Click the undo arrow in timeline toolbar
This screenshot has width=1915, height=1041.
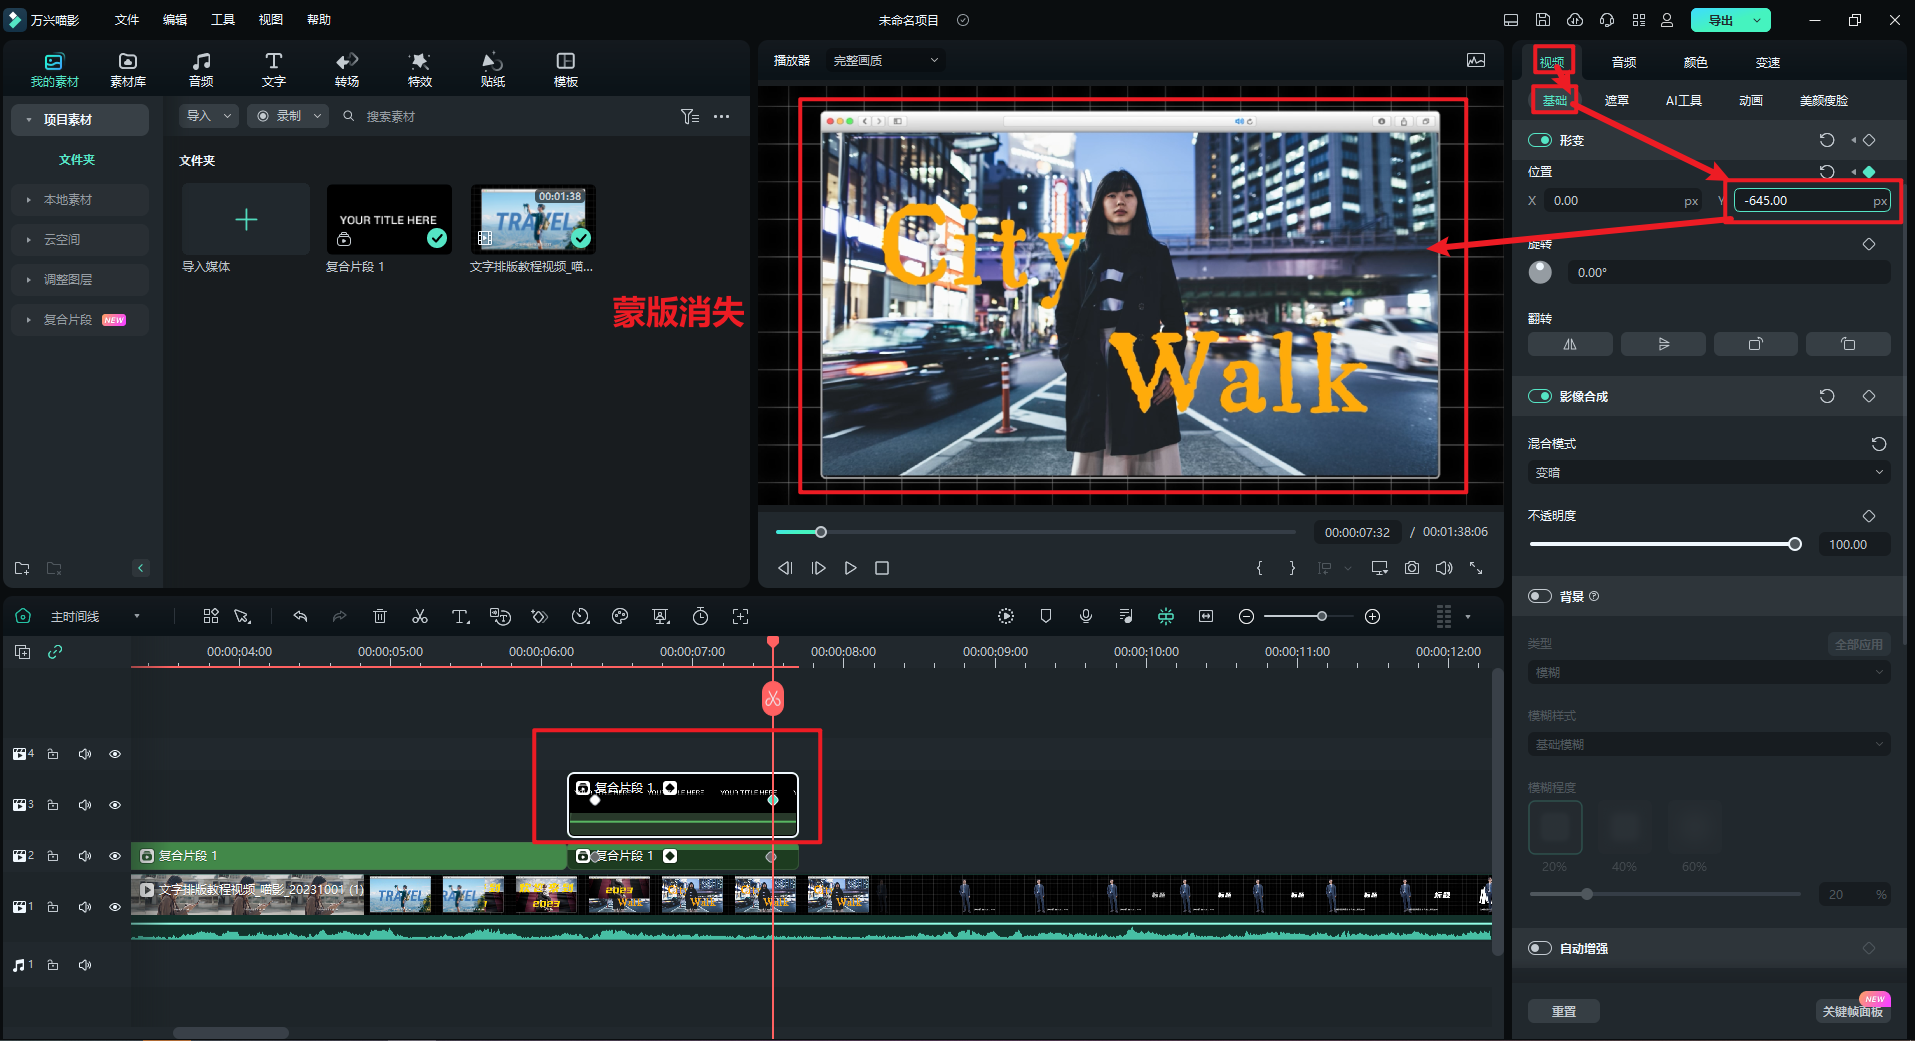300,617
